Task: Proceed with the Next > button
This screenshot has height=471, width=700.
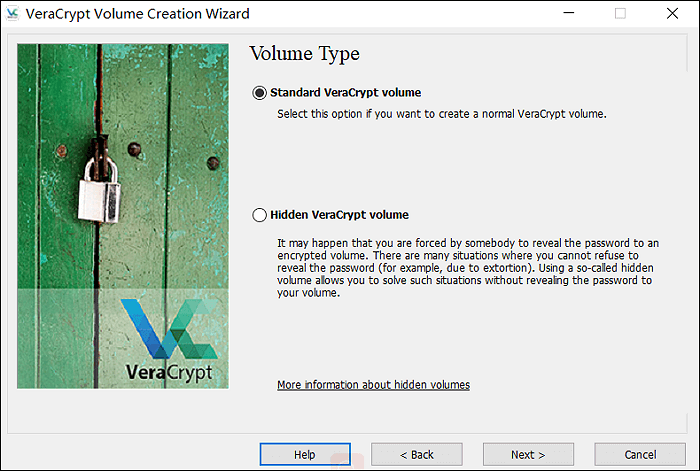Action: [x=528, y=454]
